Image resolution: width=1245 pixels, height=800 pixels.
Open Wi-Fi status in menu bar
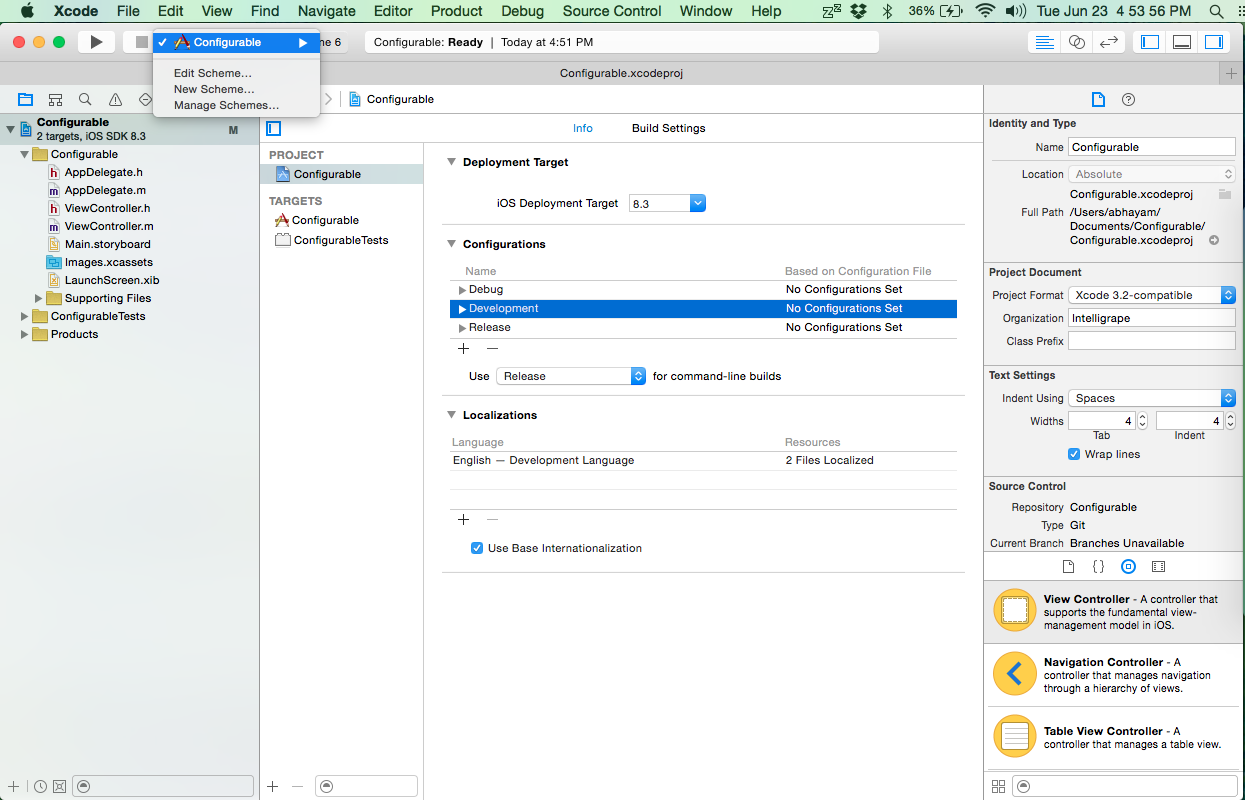click(x=985, y=11)
